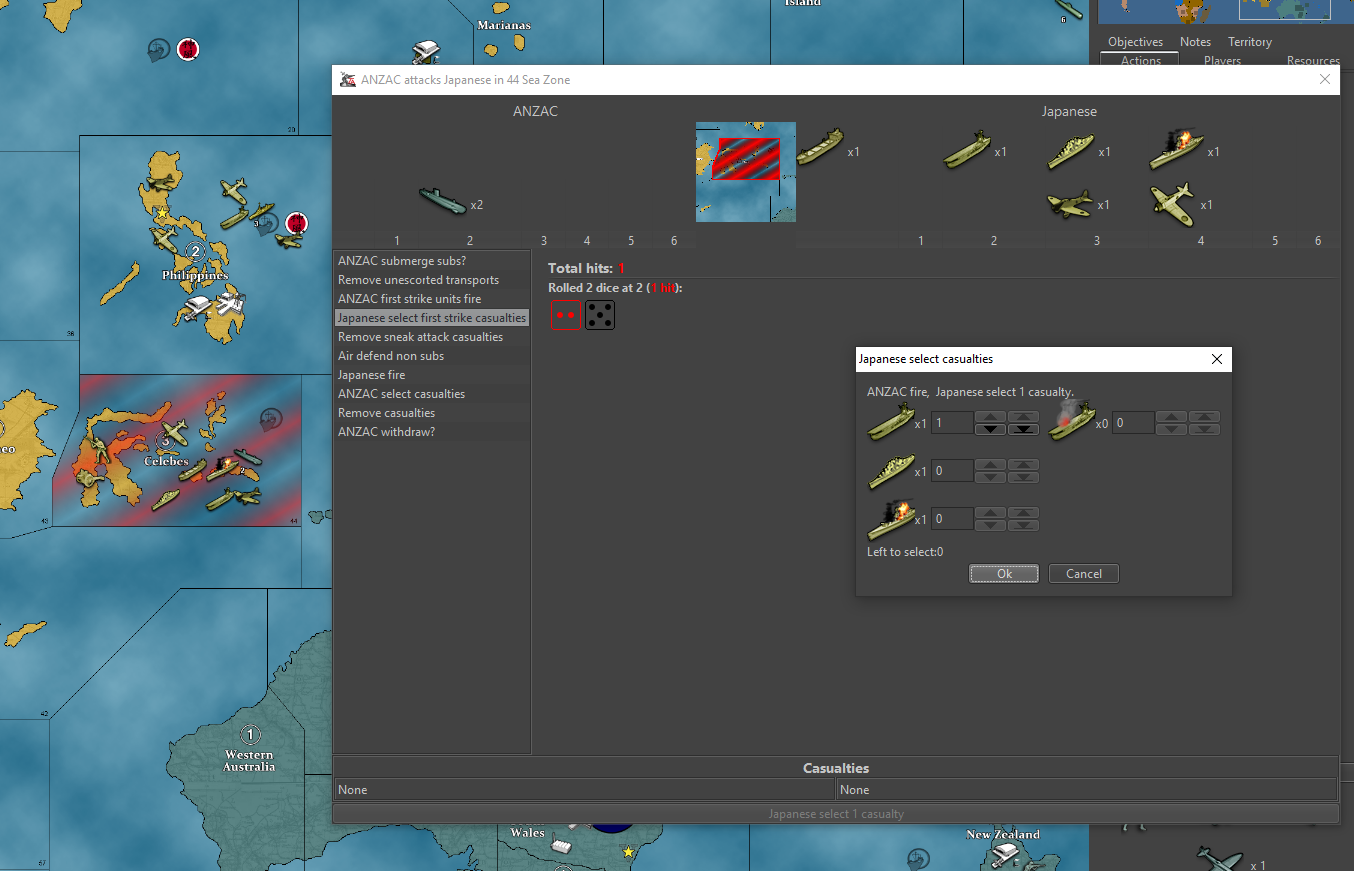1354x871 pixels.
Task: Set carrier casualties to minimum
Action: click(x=1023, y=429)
